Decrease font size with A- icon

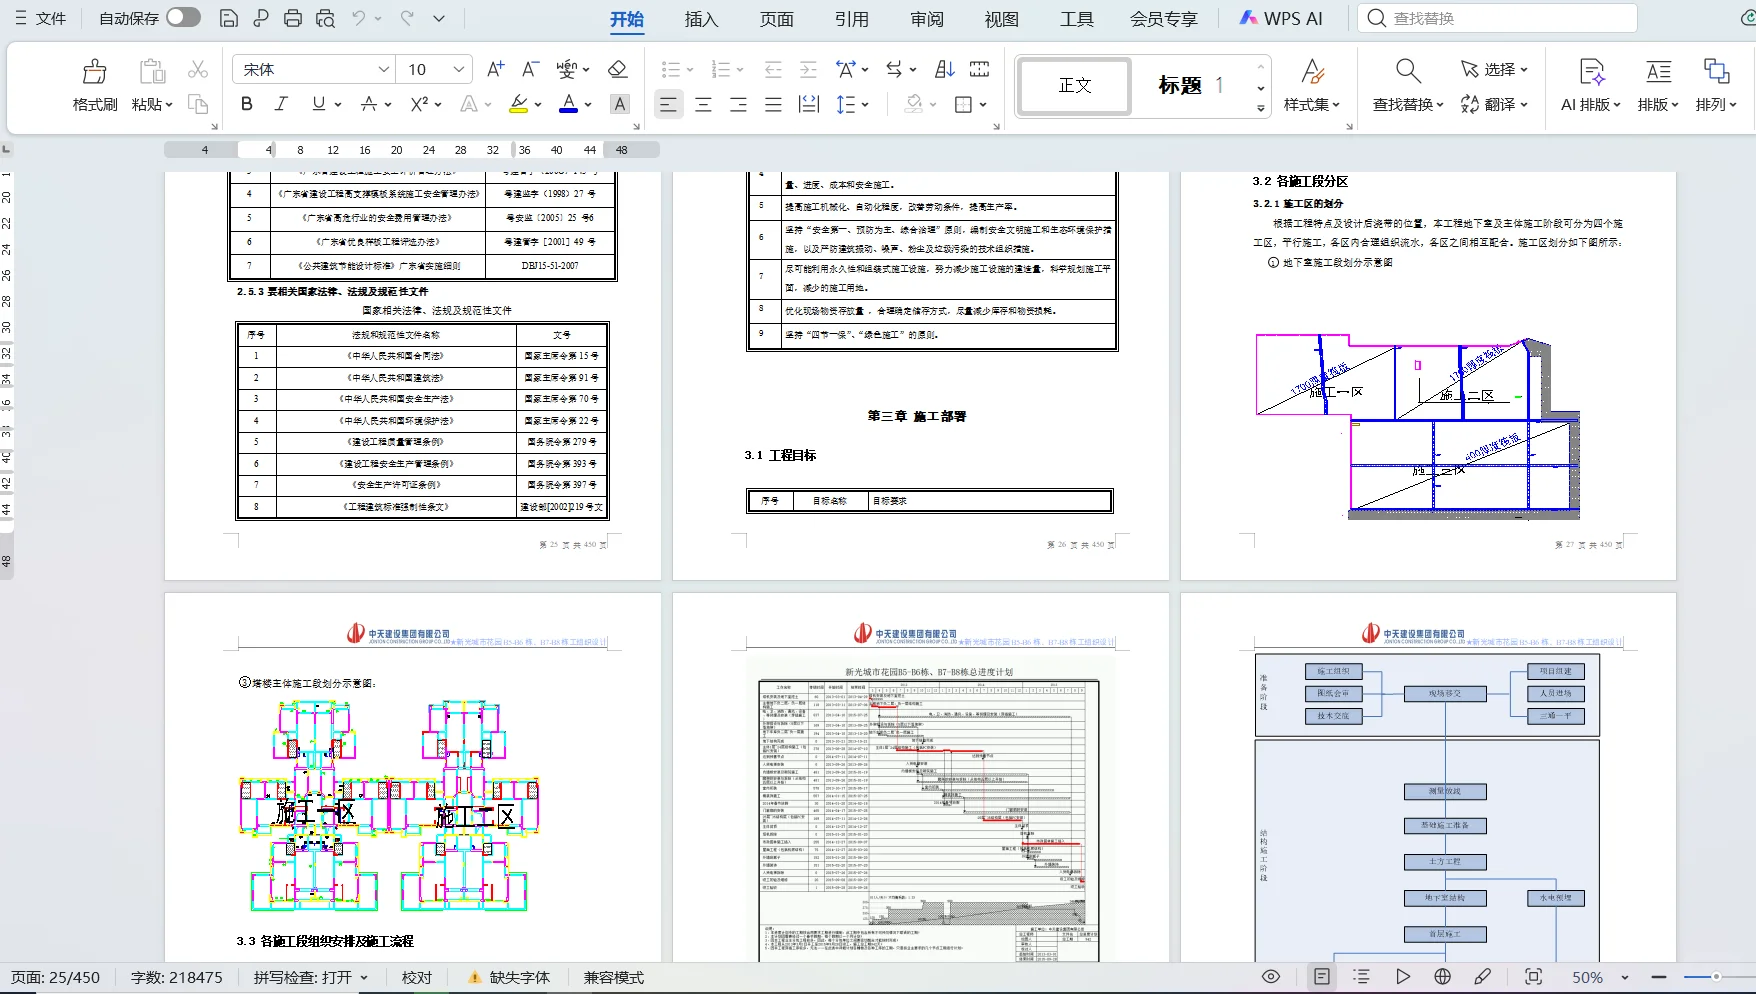point(531,69)
